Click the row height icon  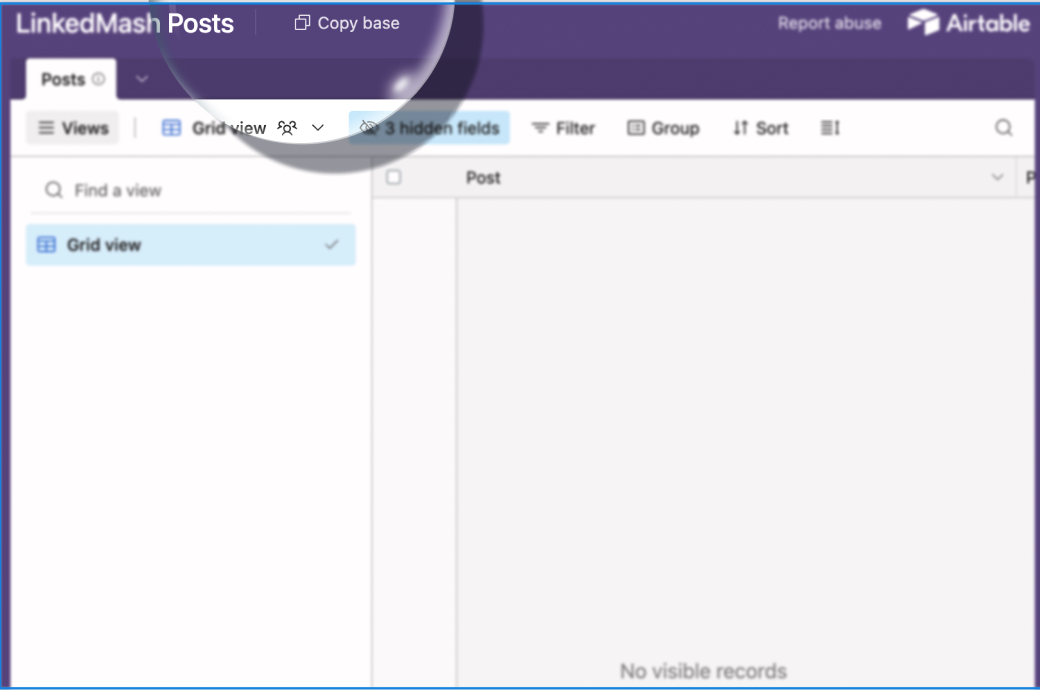830,128
